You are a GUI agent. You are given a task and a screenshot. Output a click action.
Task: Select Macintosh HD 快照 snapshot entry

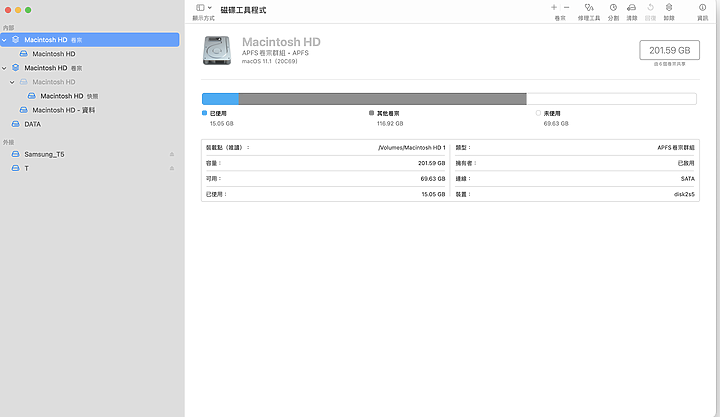coord(69,96)
